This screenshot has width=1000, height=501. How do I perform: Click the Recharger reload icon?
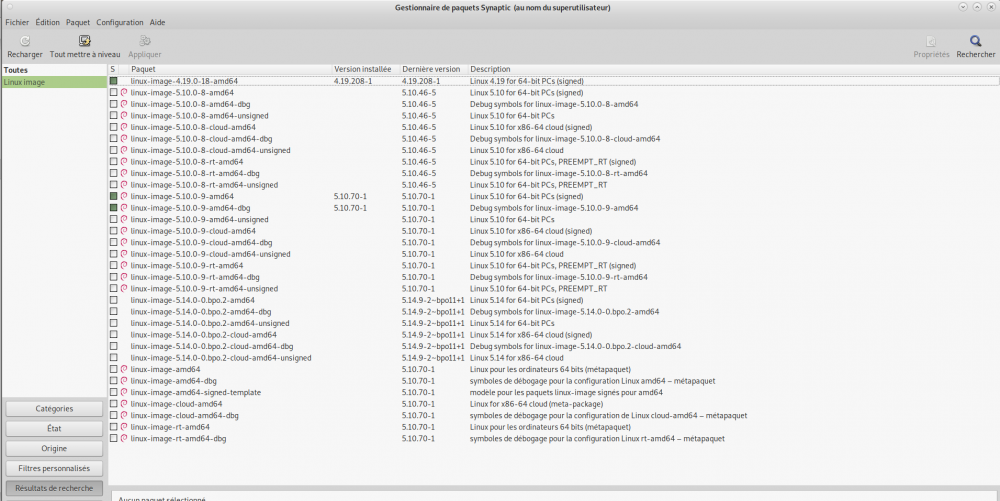point(24,41)
